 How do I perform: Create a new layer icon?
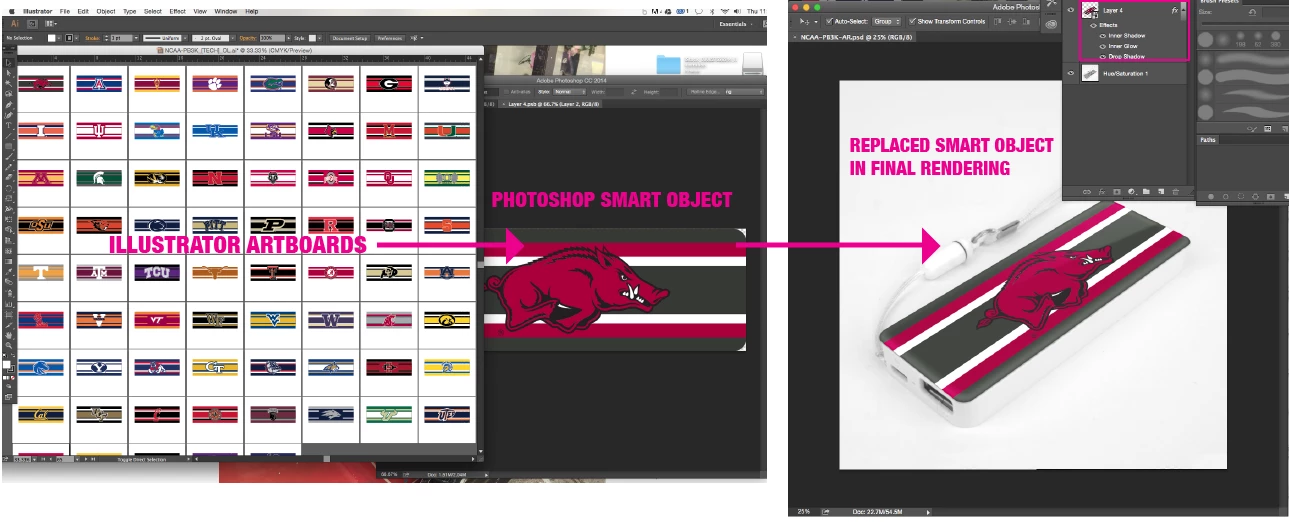pos(1161,191)
